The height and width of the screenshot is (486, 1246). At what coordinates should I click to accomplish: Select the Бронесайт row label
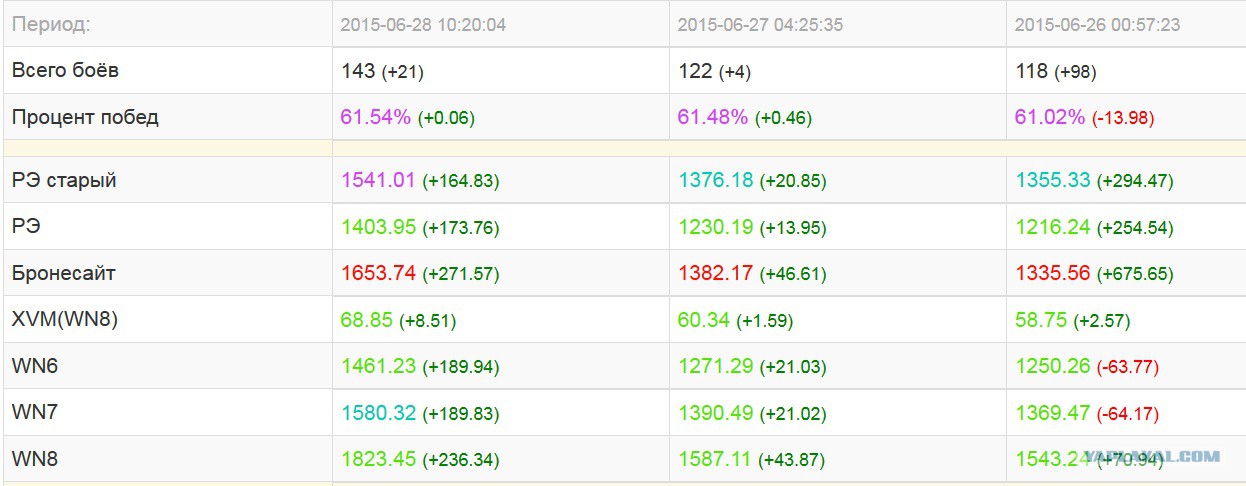pyautogui.click(x=62, y=272)
